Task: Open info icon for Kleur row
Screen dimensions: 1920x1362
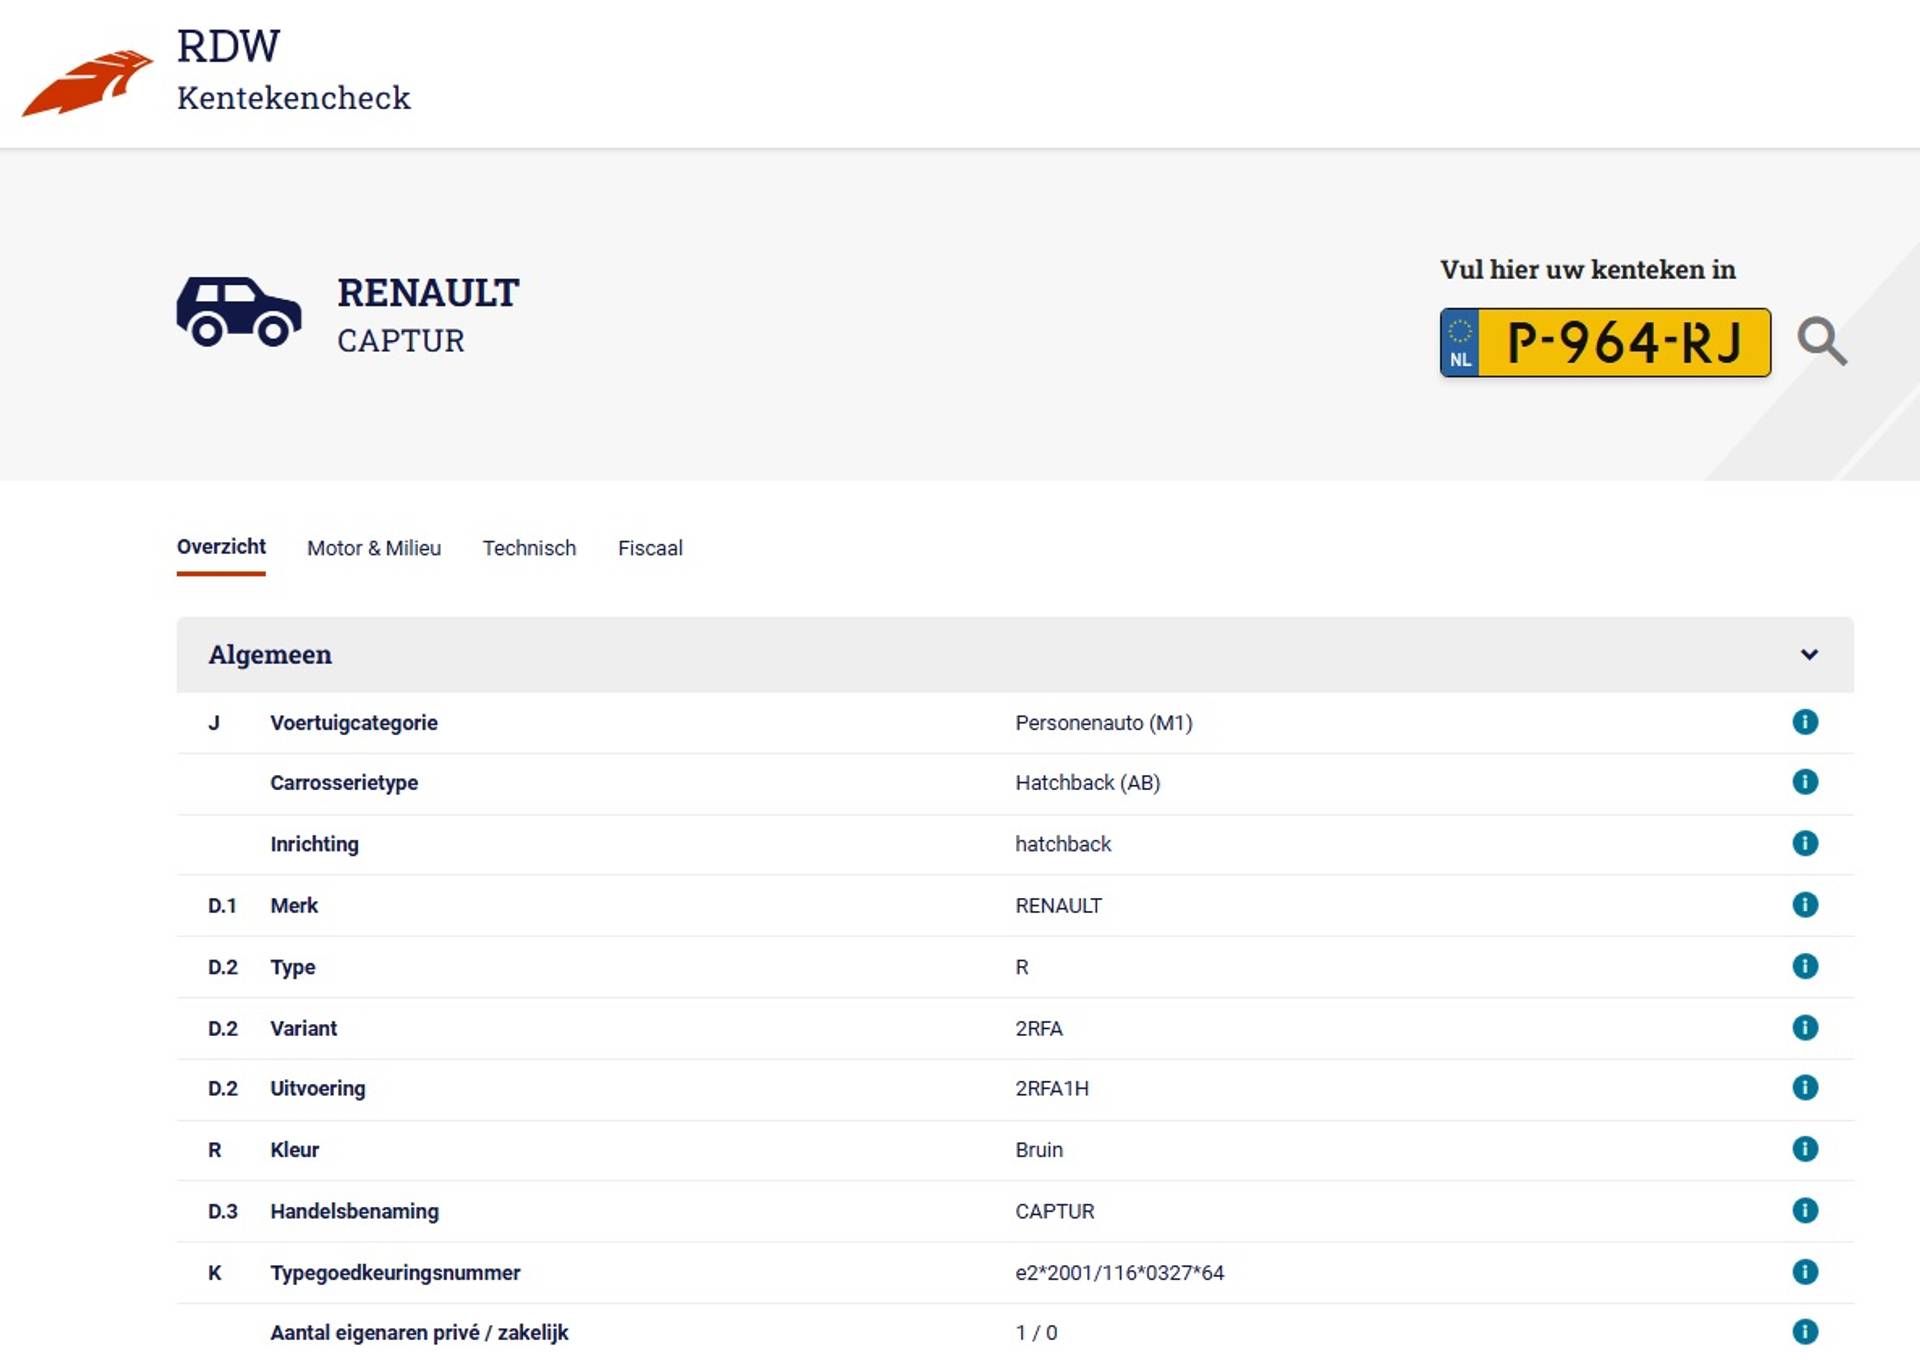Action: pyautogui.click(x=1804, y=1149)
